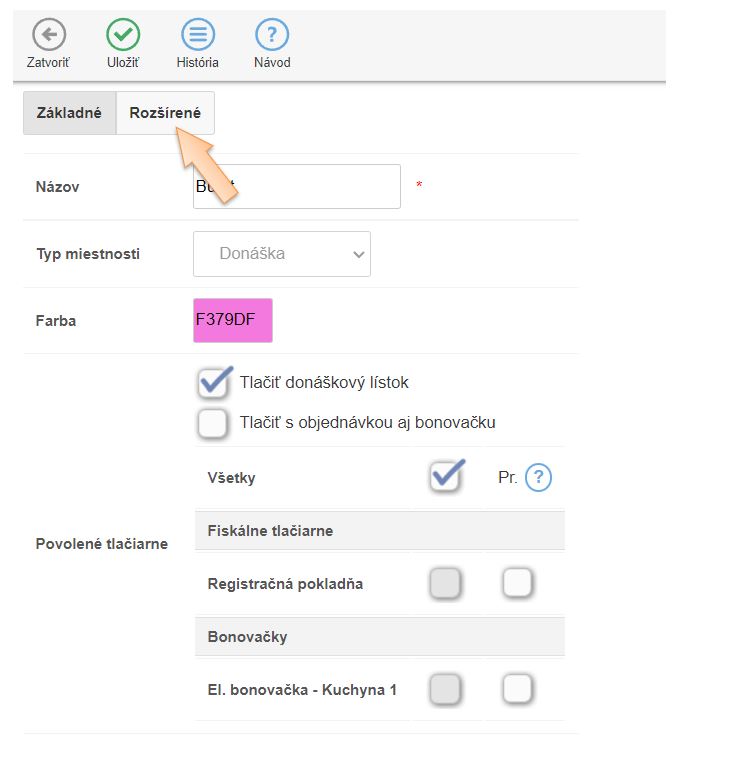
Task: Click the Uložiť checkmark icon
Action: (x=123, y=35)
